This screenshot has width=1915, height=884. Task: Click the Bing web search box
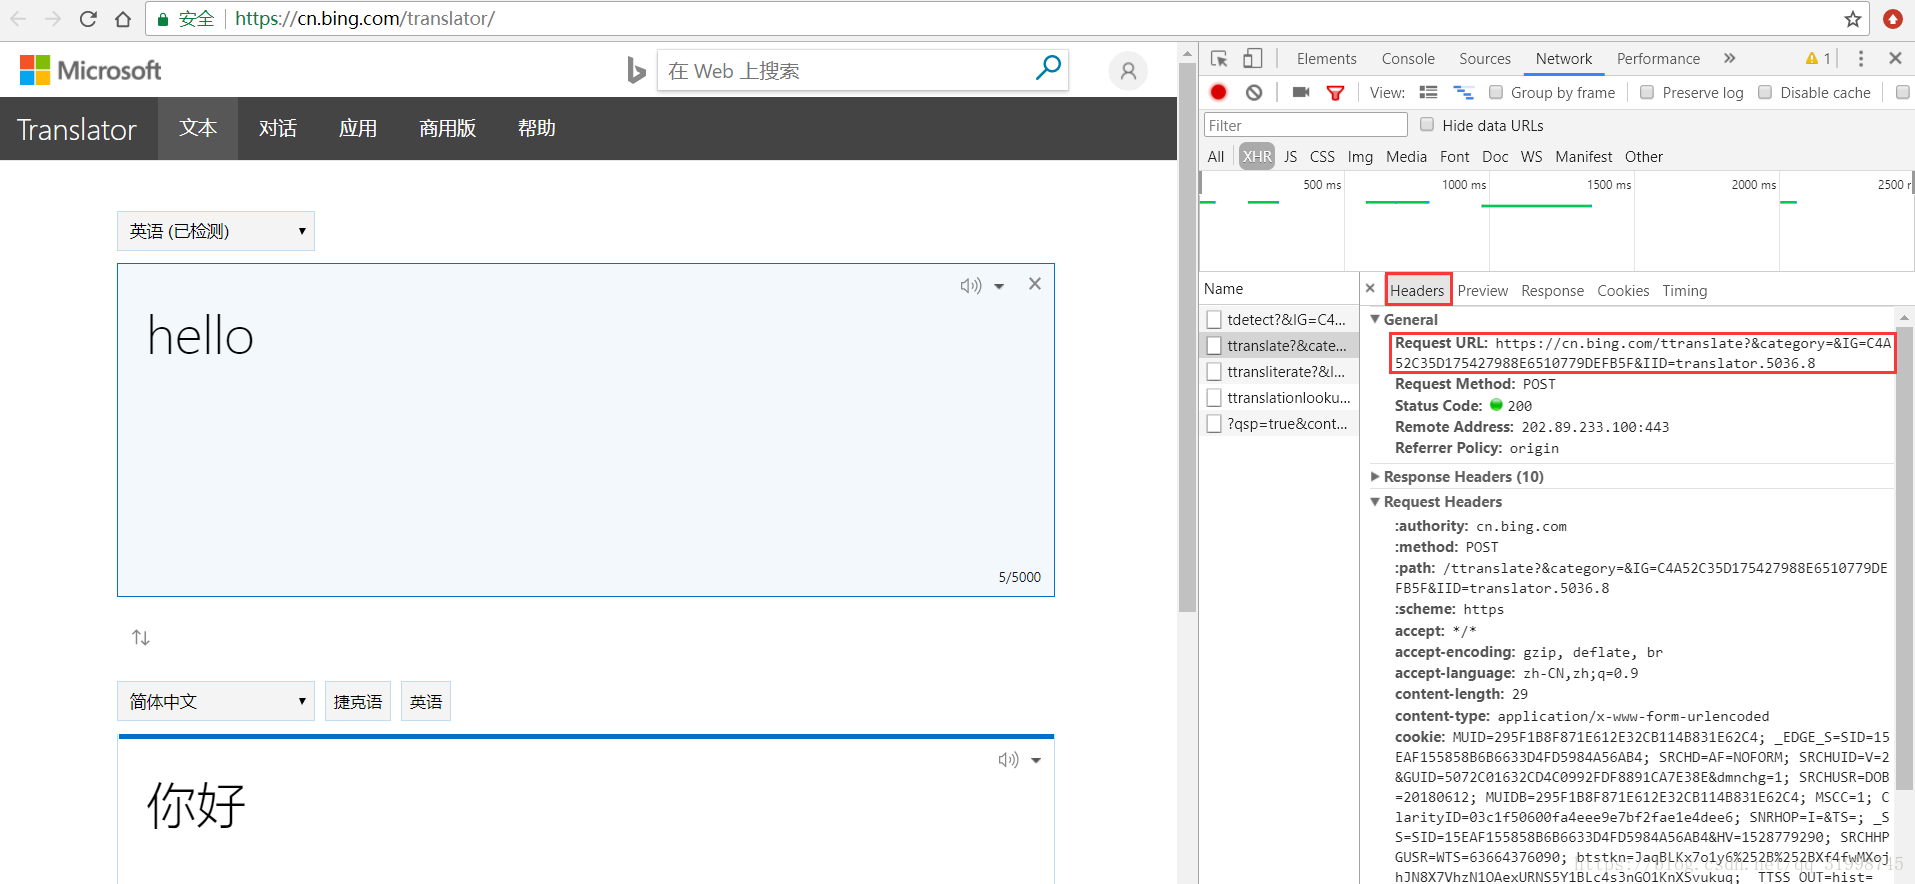(848, 70)
